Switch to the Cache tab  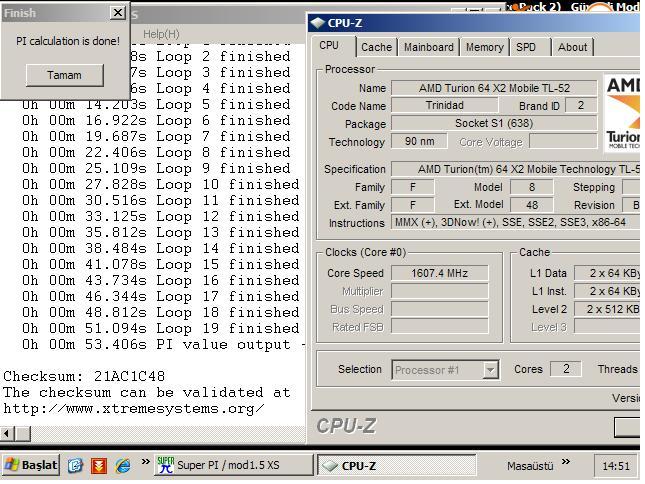point(376,47)
